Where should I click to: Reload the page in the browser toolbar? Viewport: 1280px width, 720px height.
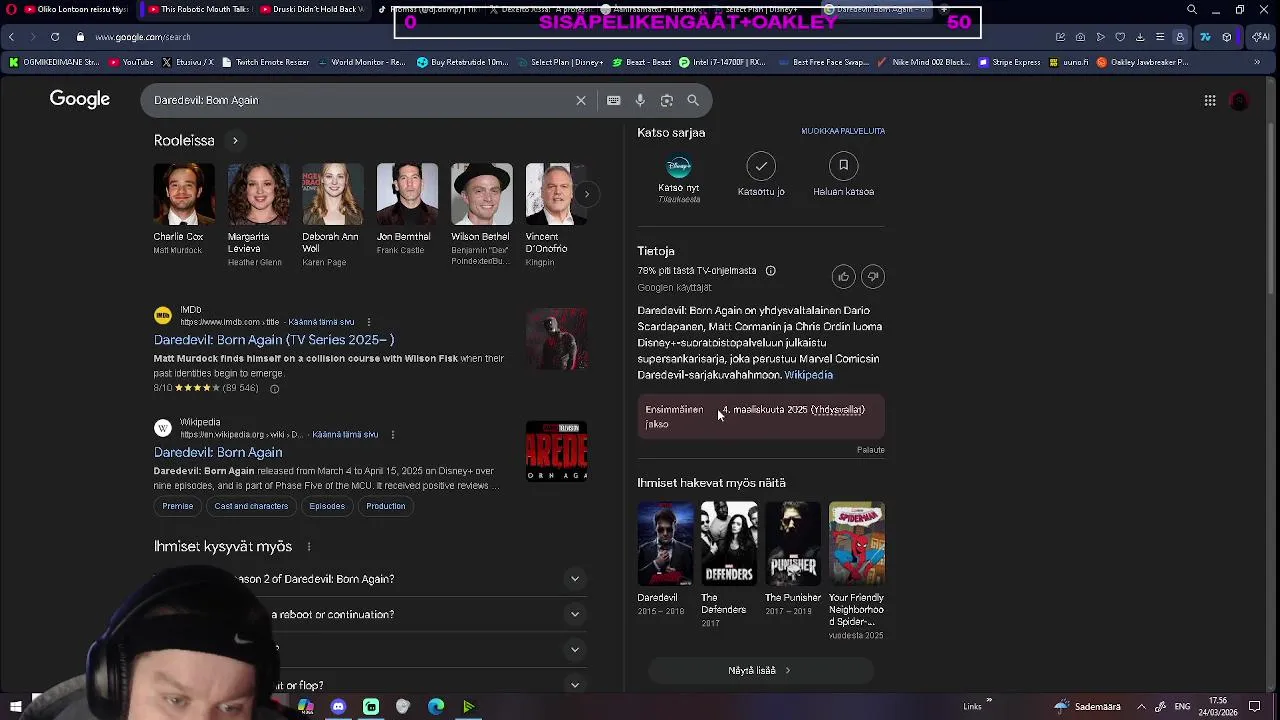pos(54,37)
